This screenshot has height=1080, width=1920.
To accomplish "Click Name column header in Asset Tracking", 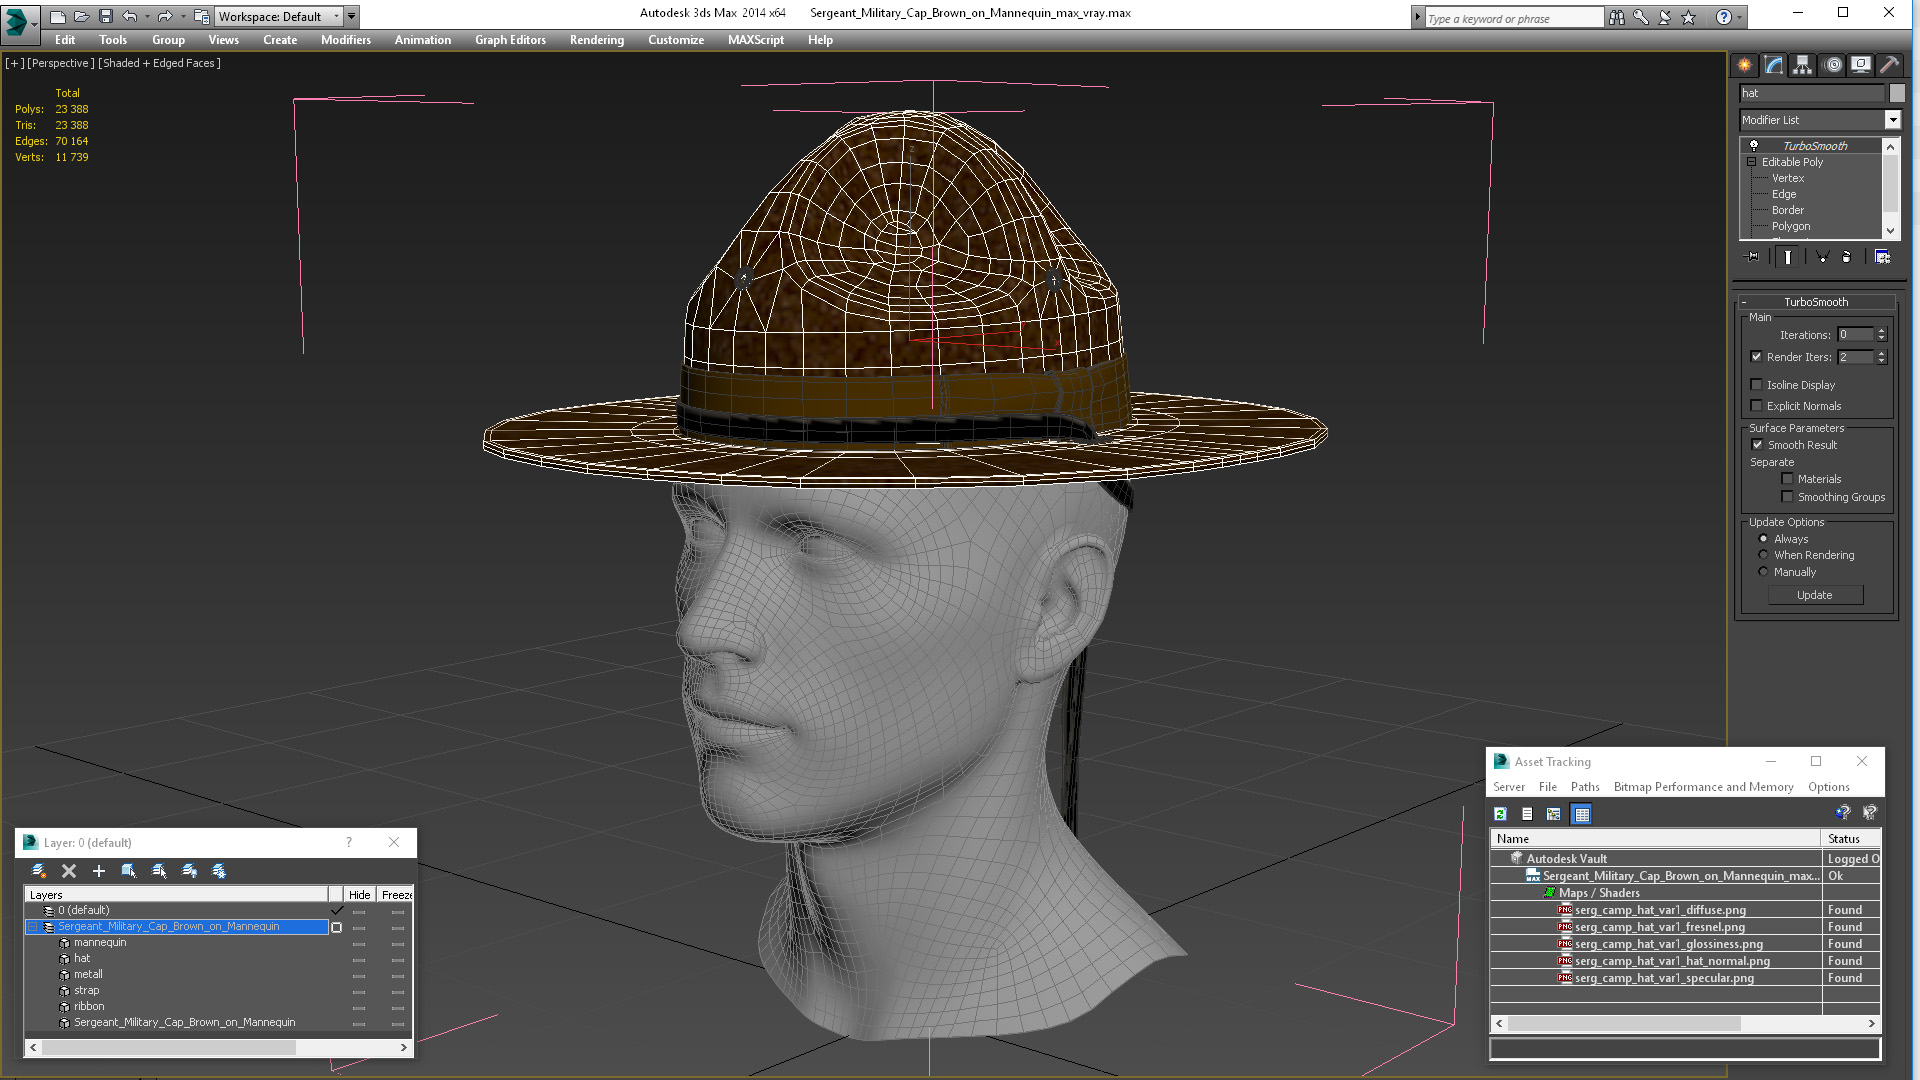I will pos(1655,839).
